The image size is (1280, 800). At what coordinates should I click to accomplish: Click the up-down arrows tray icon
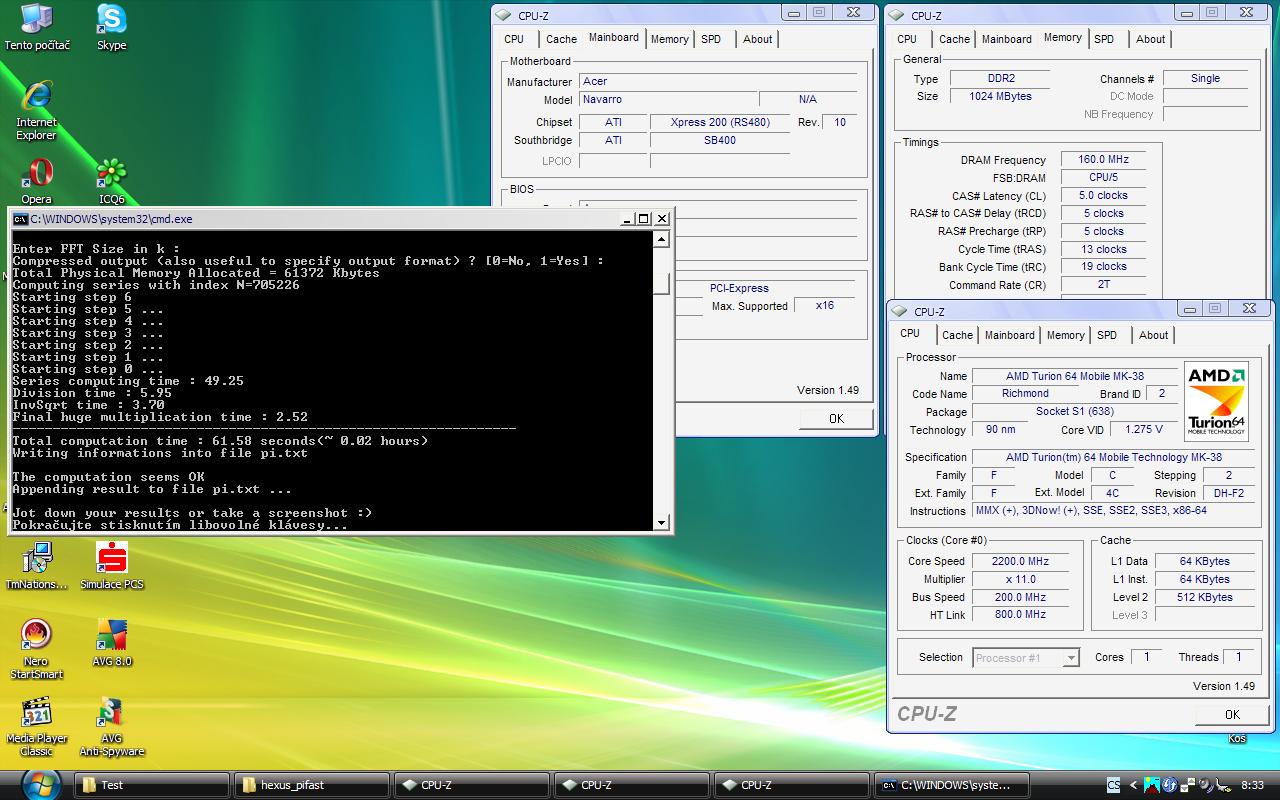tap(1188, 785)
